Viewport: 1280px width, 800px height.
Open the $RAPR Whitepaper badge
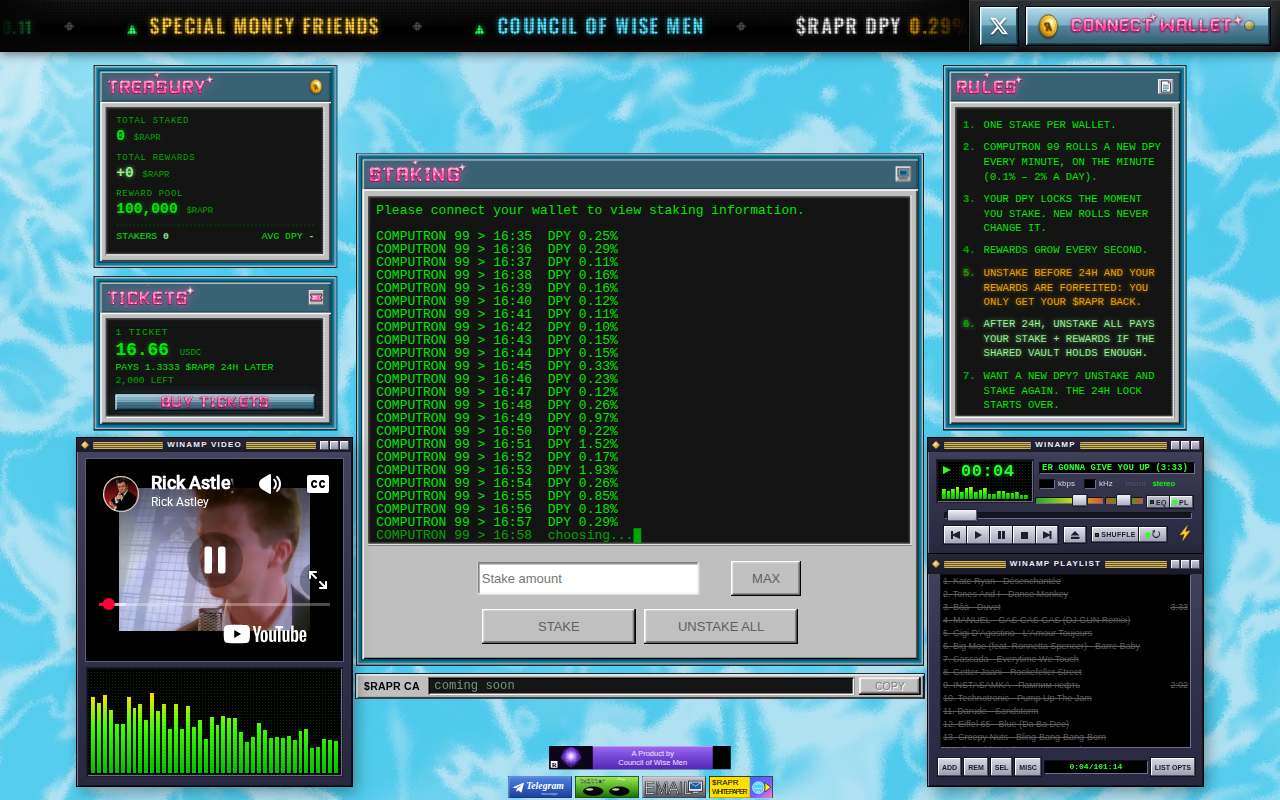[x=741, y=787]
